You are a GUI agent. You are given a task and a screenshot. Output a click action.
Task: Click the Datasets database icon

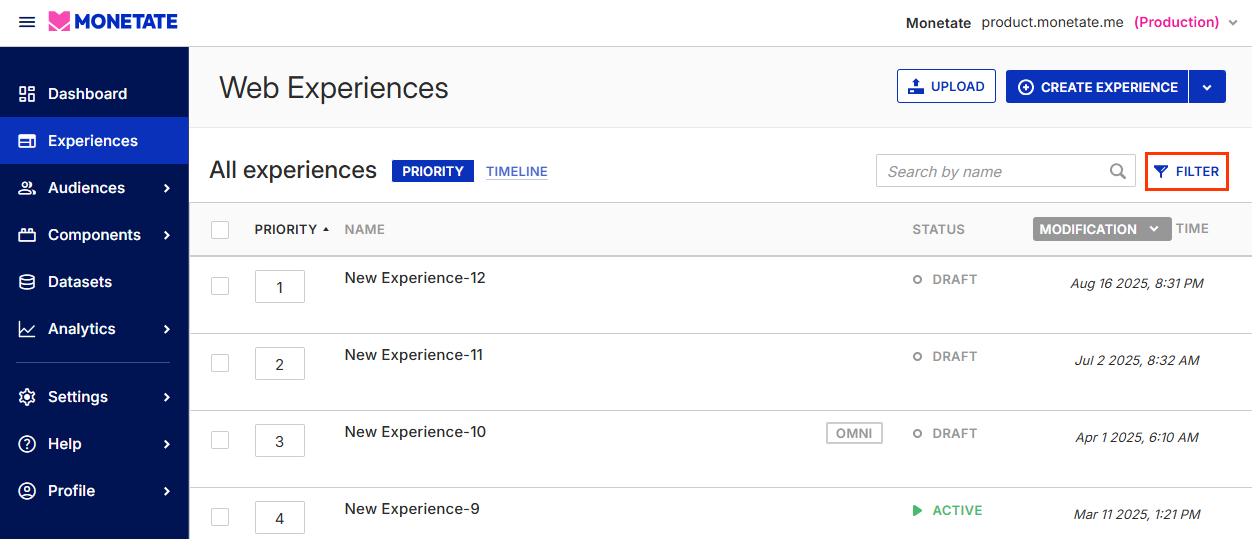tap(27, 282)
